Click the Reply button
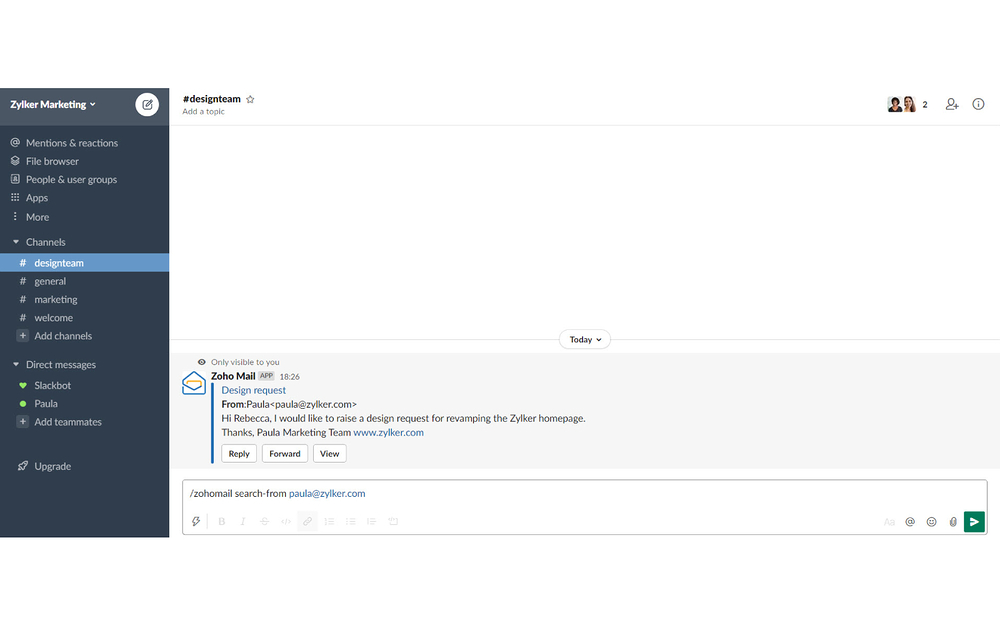 (239, 453)
